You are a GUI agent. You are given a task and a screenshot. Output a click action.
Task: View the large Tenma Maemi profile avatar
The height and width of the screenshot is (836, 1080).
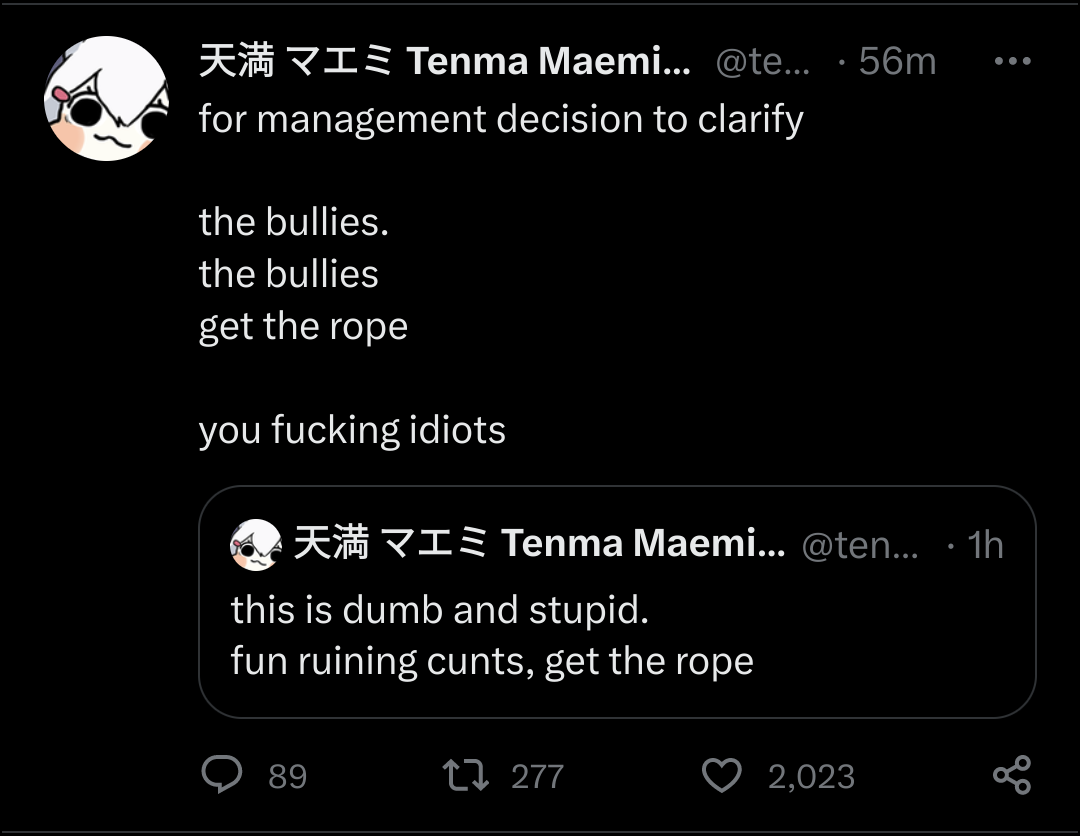[x=106, y=98]
